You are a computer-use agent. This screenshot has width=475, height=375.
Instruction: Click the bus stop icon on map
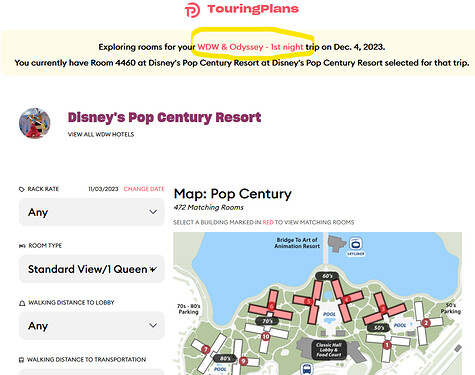click(307, 369)
